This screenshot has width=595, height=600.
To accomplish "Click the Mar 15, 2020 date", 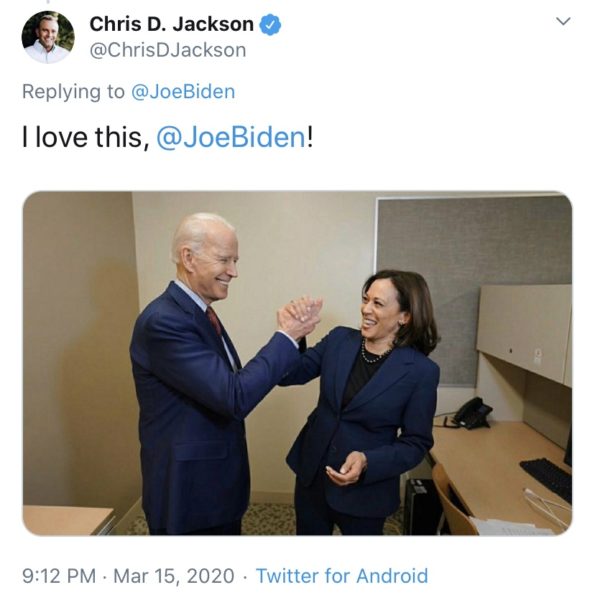I will [x=174, y=576].
